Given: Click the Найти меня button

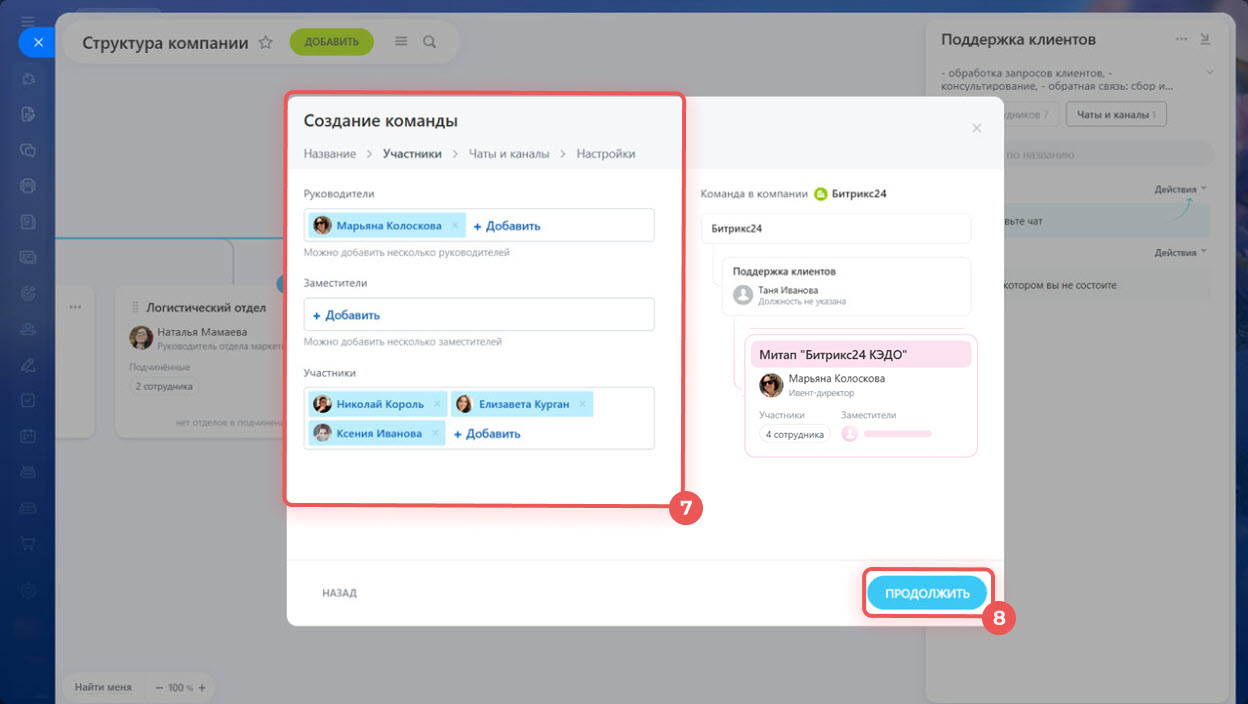Looking at the screenshot, I should 103,688.
